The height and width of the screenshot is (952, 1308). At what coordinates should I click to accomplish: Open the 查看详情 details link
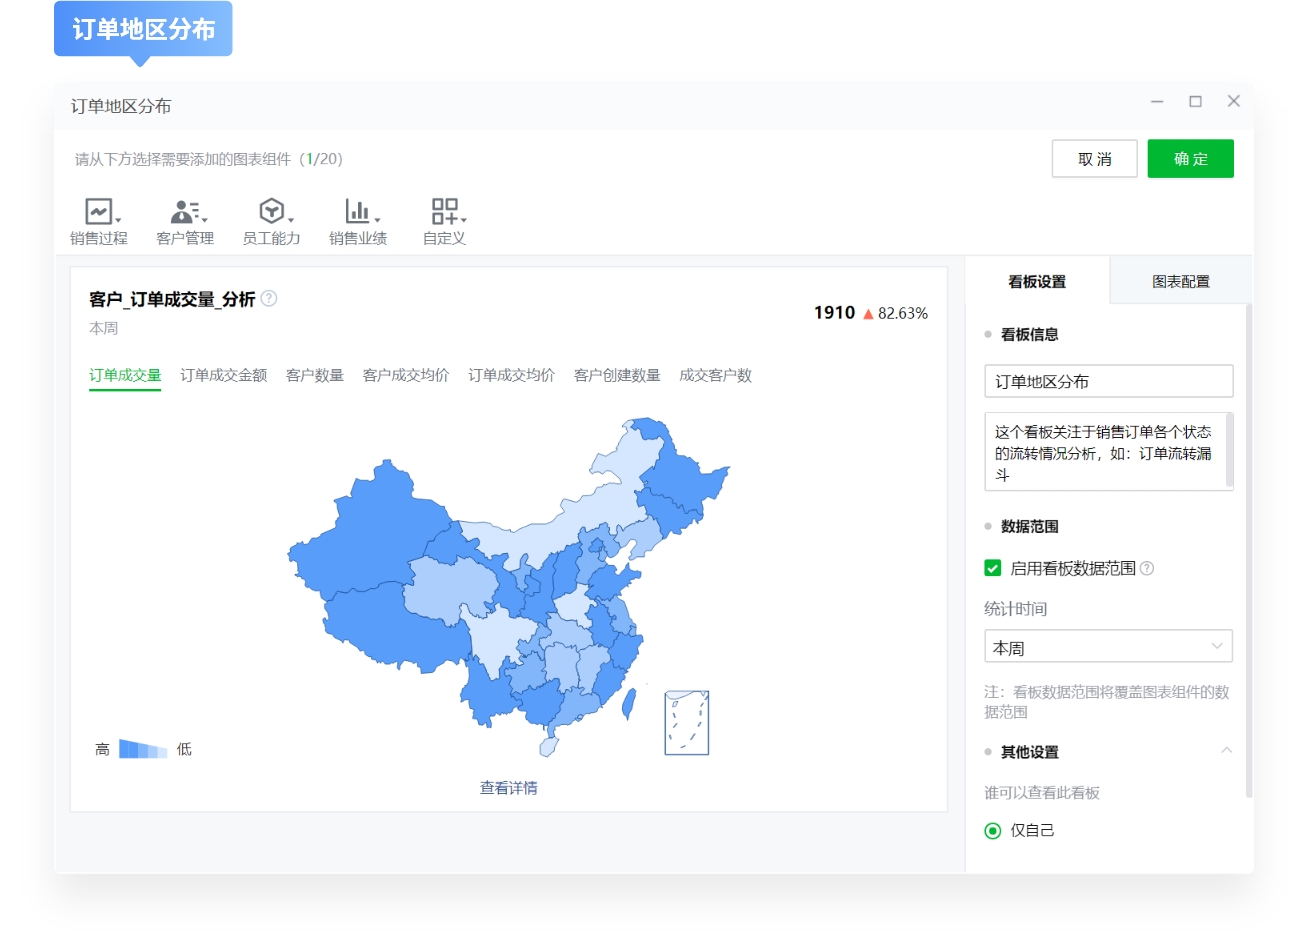[x=507, y=788]
